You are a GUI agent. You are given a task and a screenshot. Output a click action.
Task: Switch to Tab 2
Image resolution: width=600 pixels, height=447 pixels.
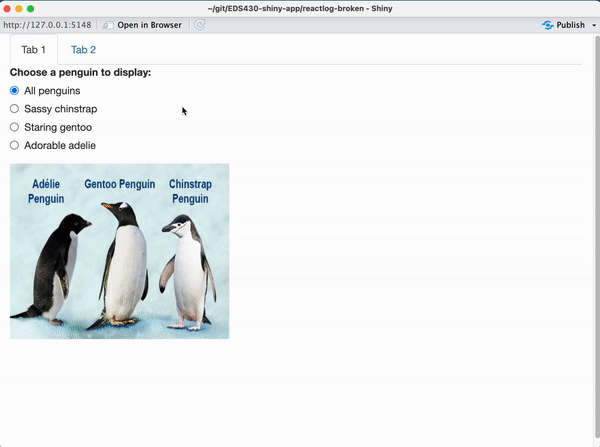83,50
